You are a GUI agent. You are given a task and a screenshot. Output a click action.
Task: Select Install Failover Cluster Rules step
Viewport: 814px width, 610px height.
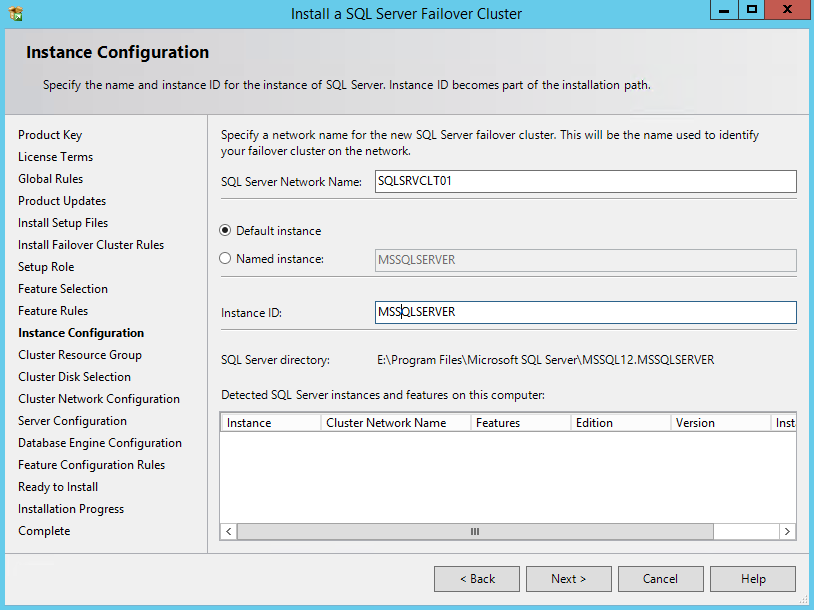tap(91, 245)
